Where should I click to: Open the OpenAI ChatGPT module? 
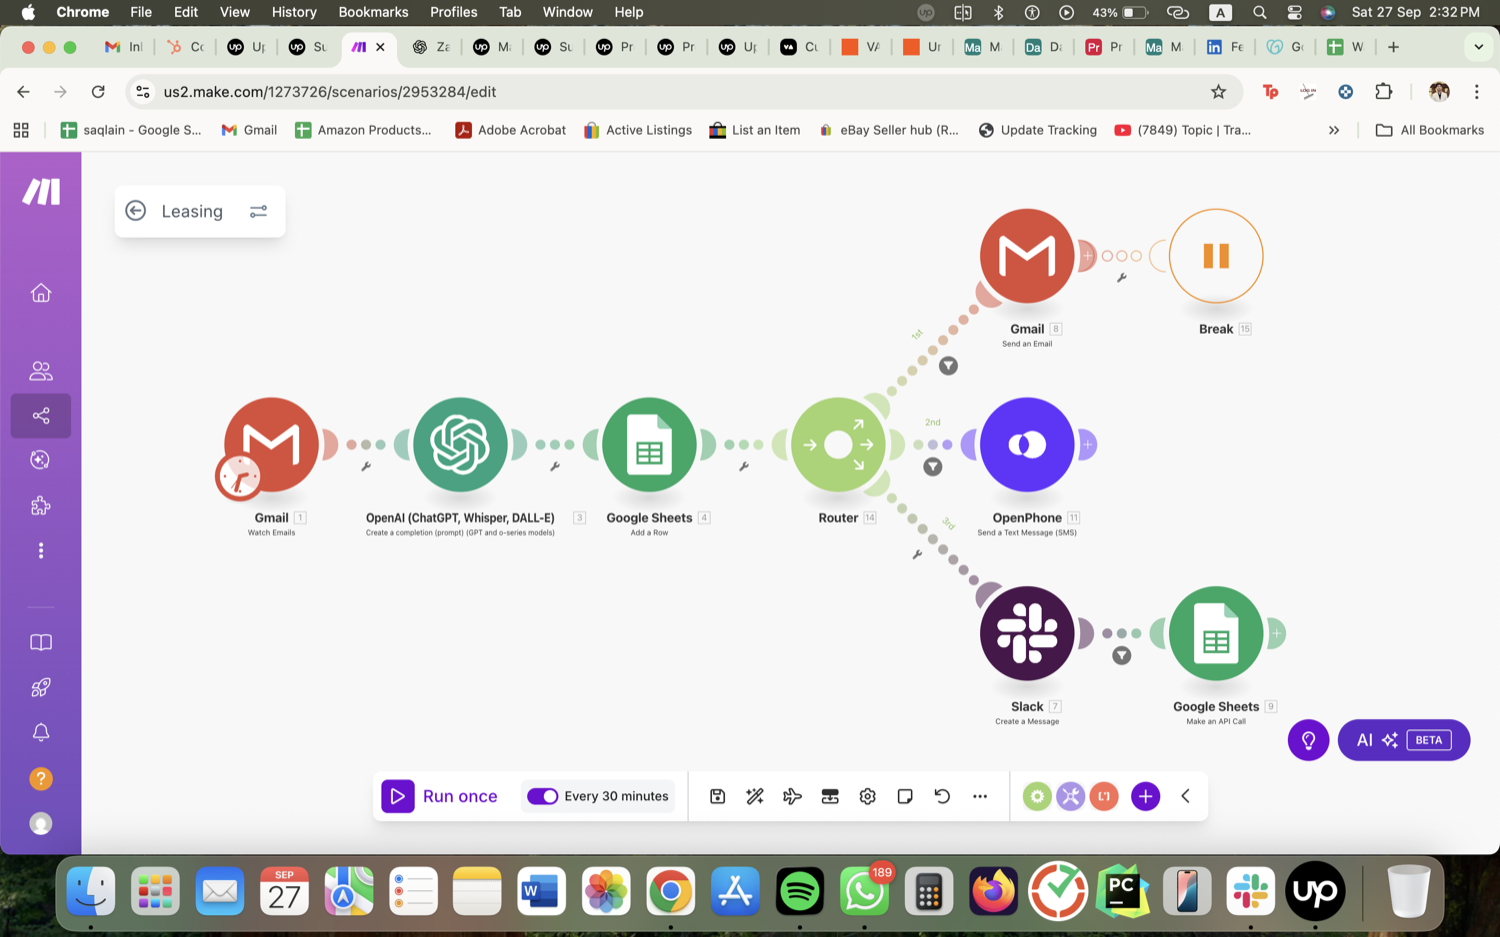[460, 444]
